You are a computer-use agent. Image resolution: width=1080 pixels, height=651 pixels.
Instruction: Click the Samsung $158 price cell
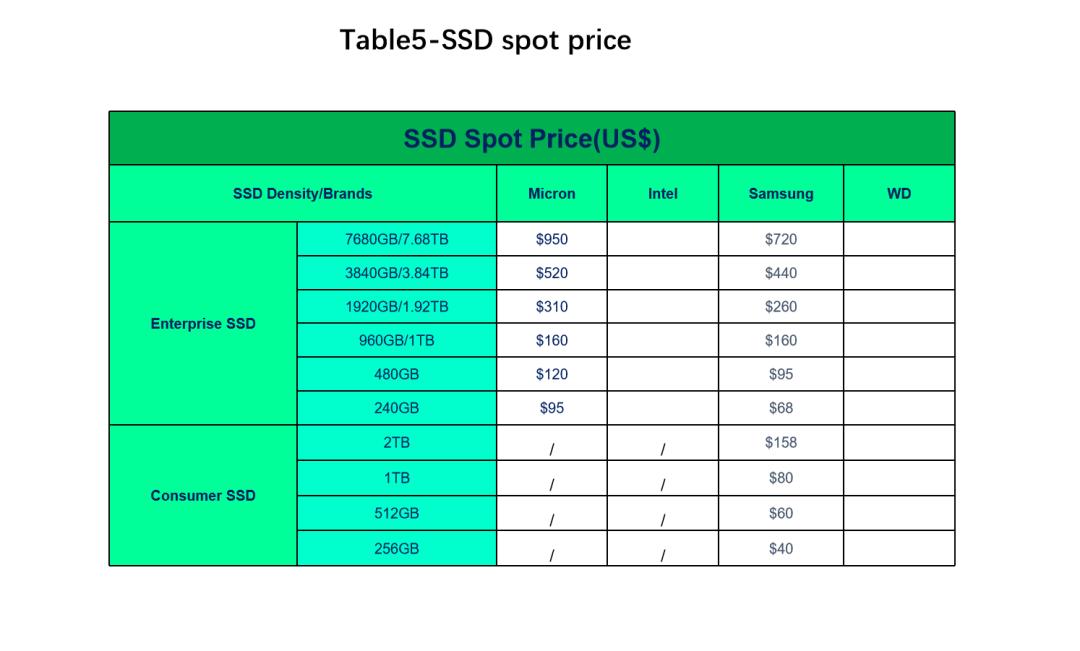pos(781,442)
